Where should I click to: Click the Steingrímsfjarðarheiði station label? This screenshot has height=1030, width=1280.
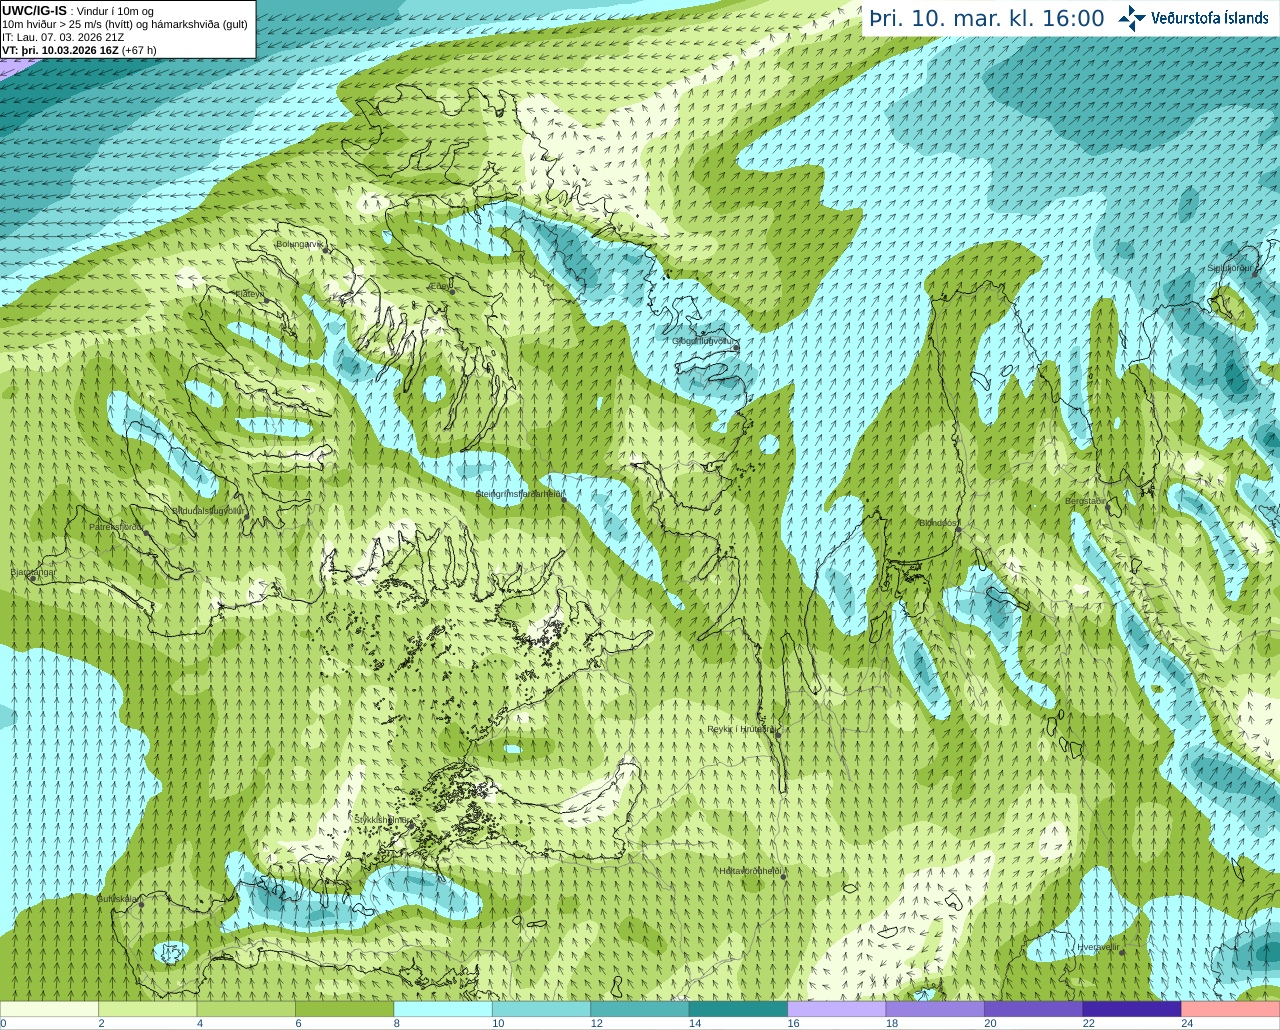[520, 494]
